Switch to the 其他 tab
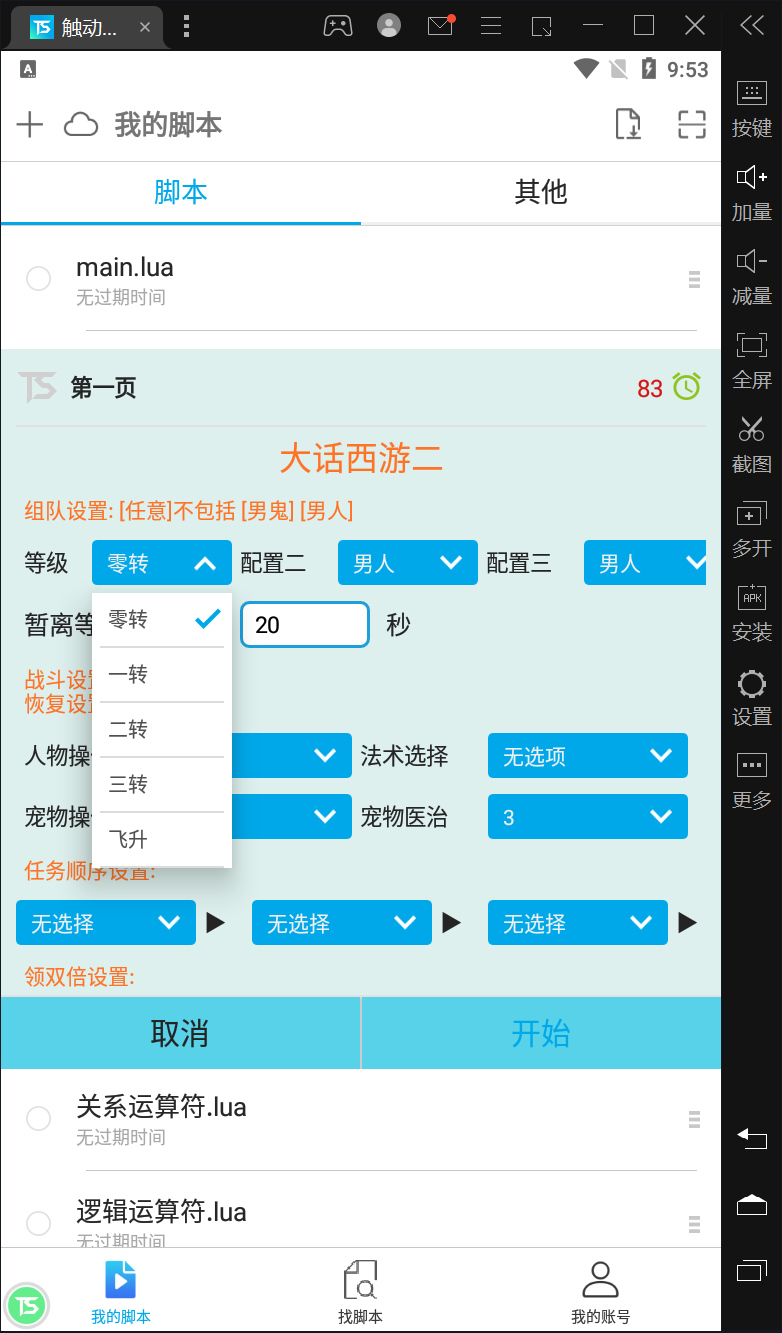The width and height of the screenshot is (782, 1333). (x=541, y=193)
